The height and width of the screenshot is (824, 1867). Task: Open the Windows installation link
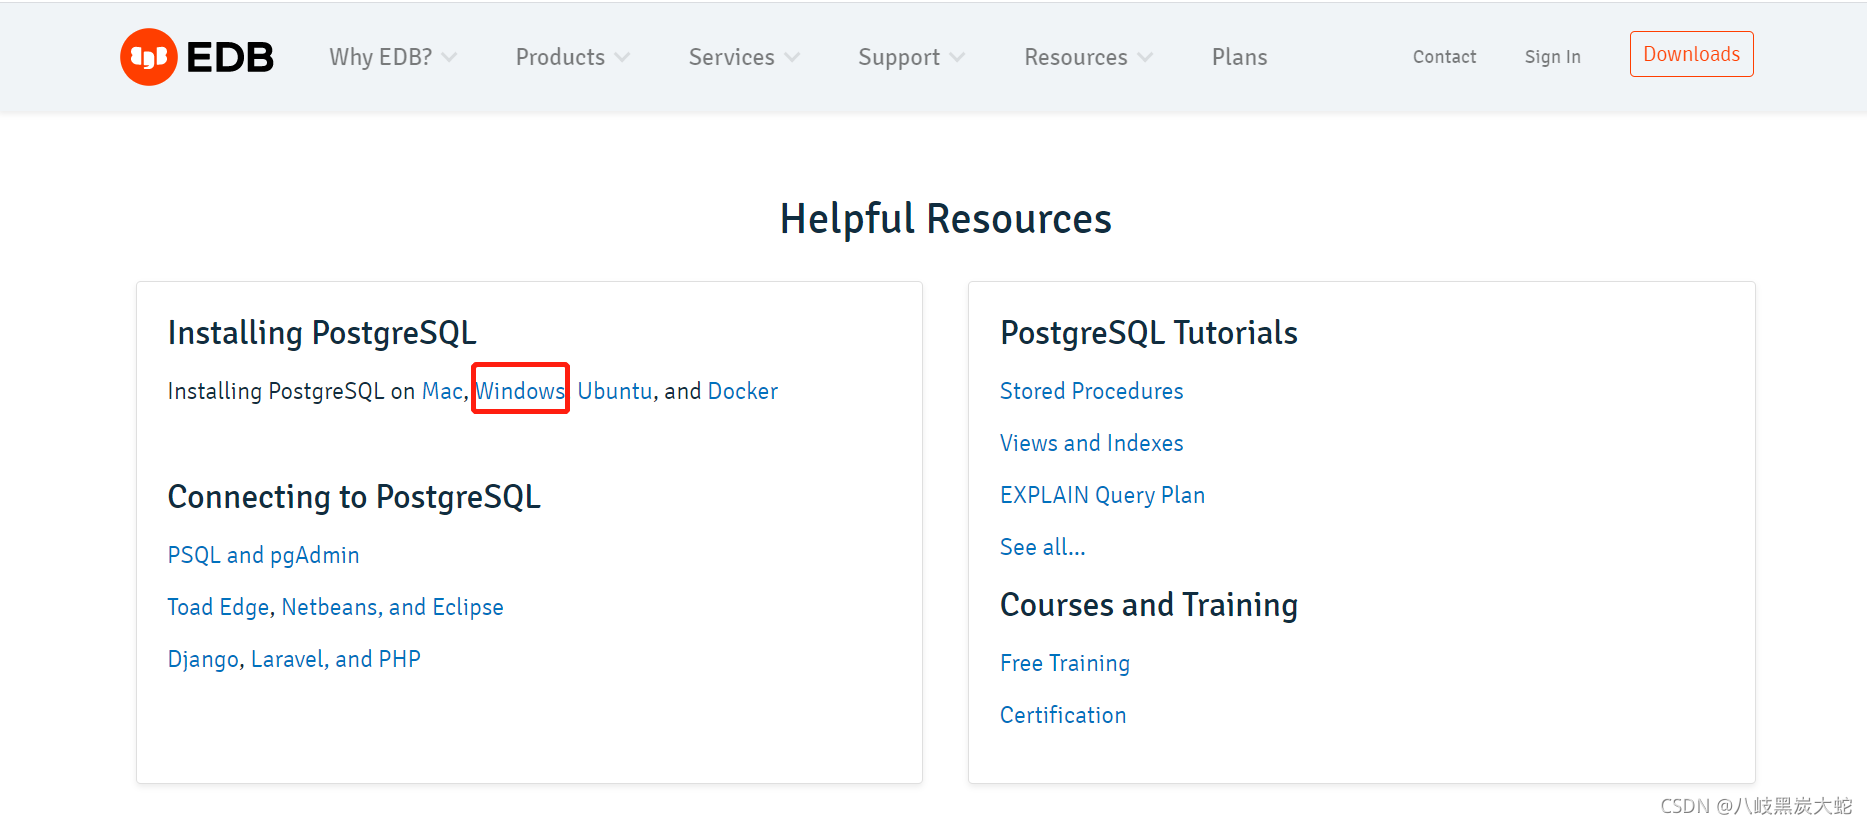tap(520, 391)
